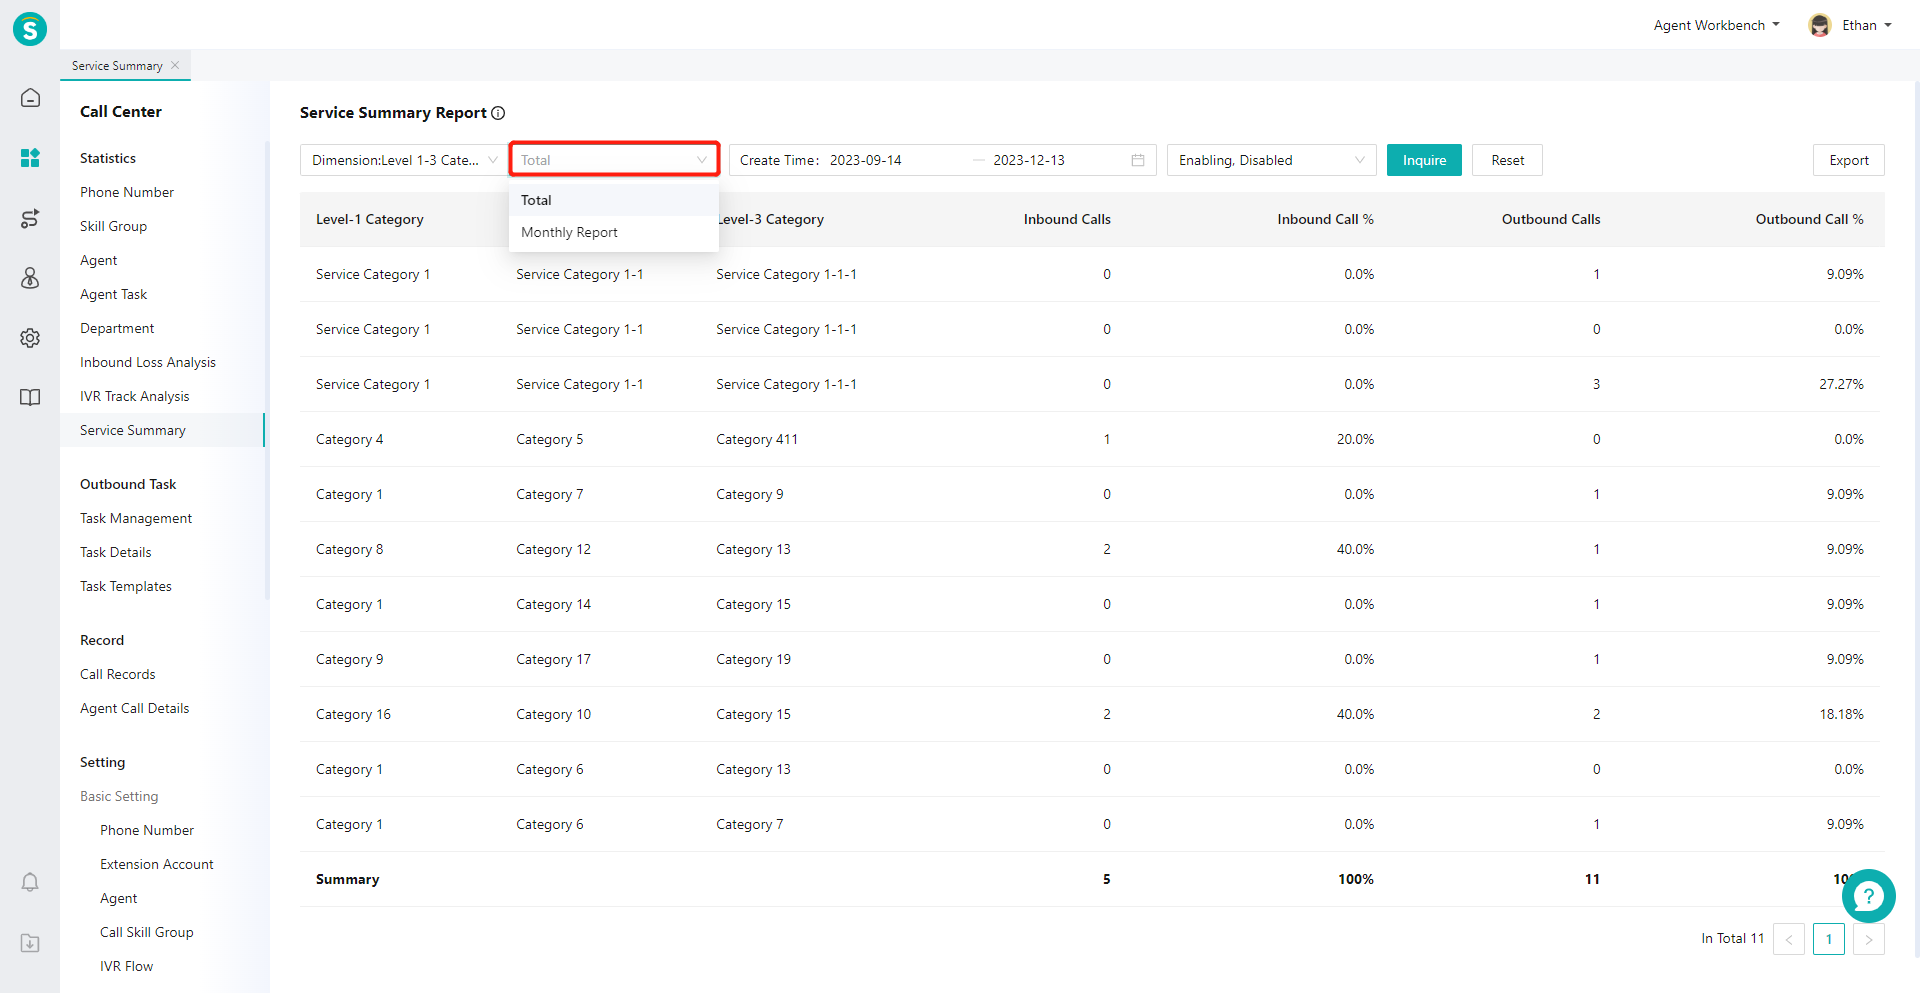Viewport: 1920px width, 993px height.
Task: Open Agent under Statistics
Action: 99,260
